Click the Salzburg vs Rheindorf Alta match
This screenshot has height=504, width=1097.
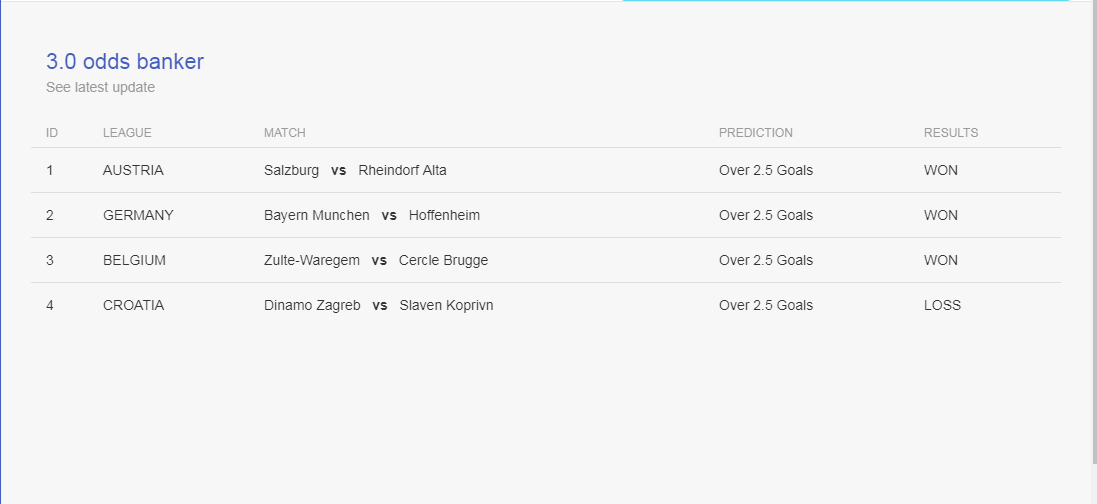coord(355,170)
